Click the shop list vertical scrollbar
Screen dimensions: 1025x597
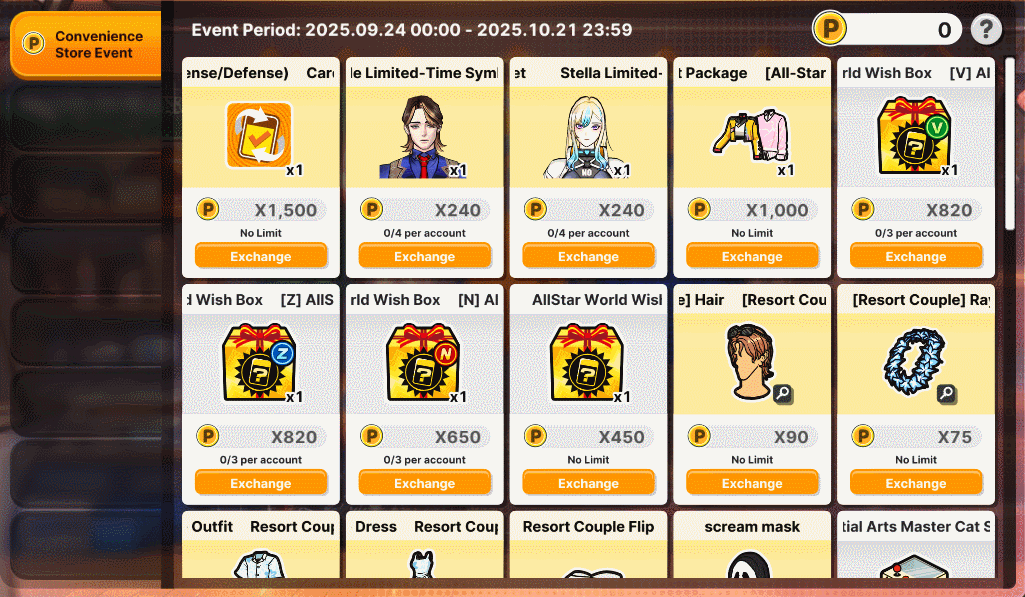1010,144
